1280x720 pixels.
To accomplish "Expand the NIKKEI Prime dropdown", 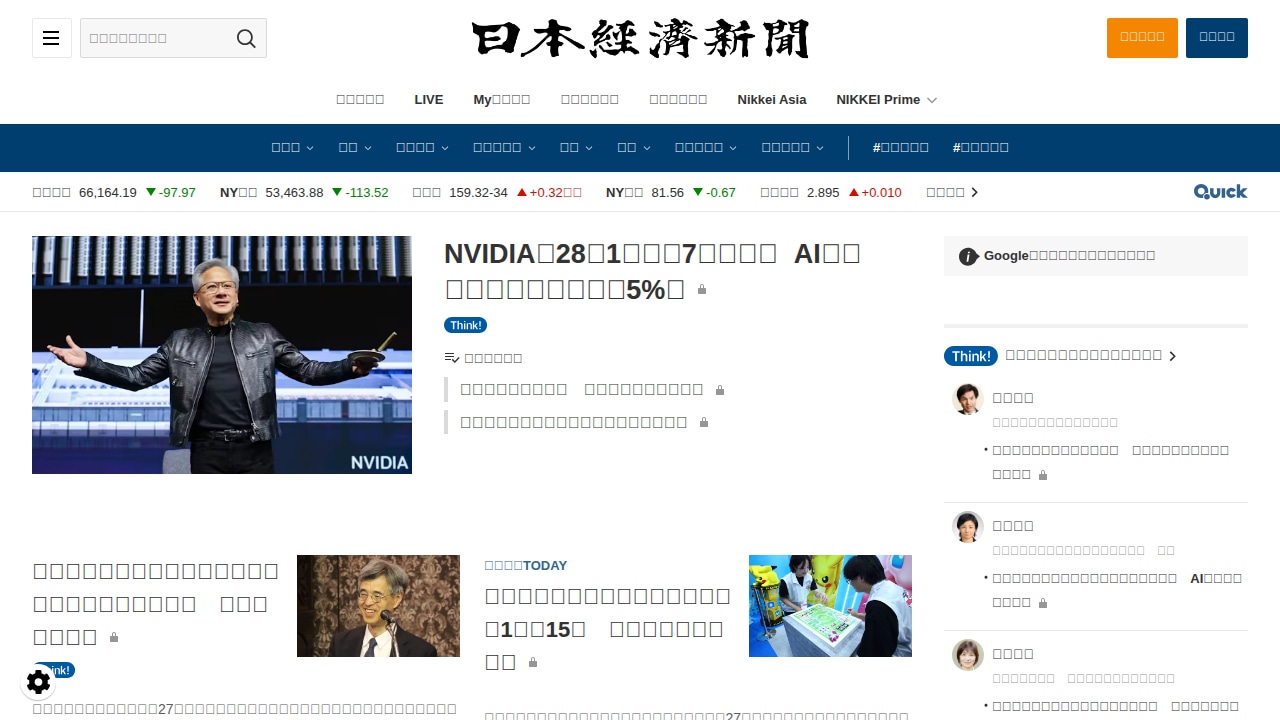I will (x=886, y=100).
